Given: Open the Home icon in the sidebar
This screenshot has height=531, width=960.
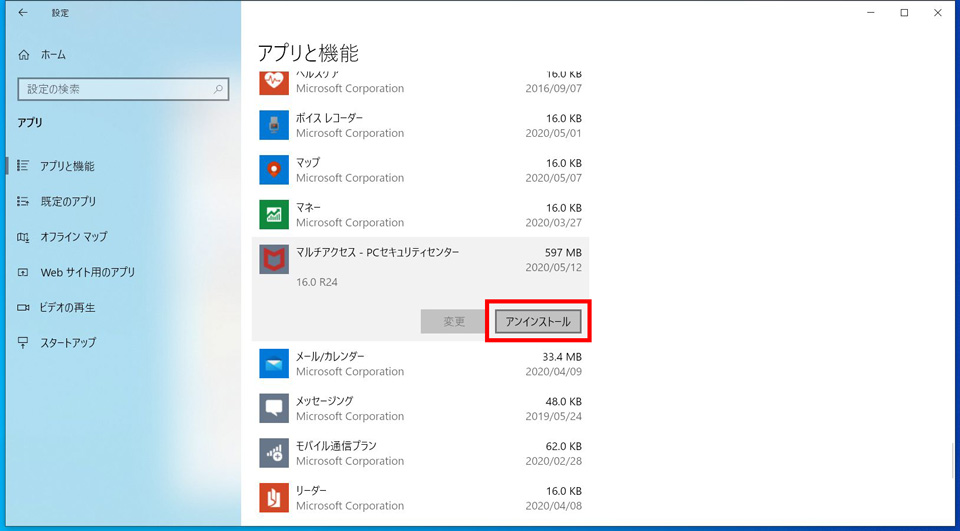Looking at the screenshot, I should tap(24, 55).
